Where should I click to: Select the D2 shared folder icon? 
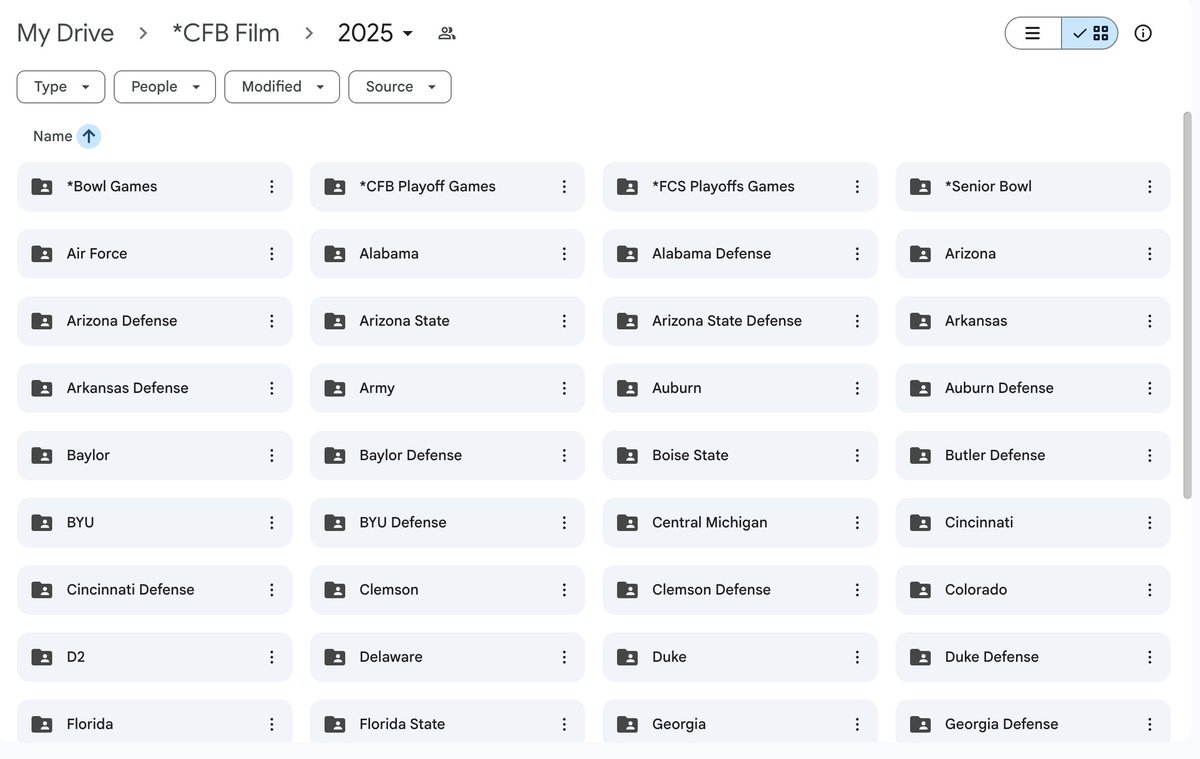coord(42,657)
